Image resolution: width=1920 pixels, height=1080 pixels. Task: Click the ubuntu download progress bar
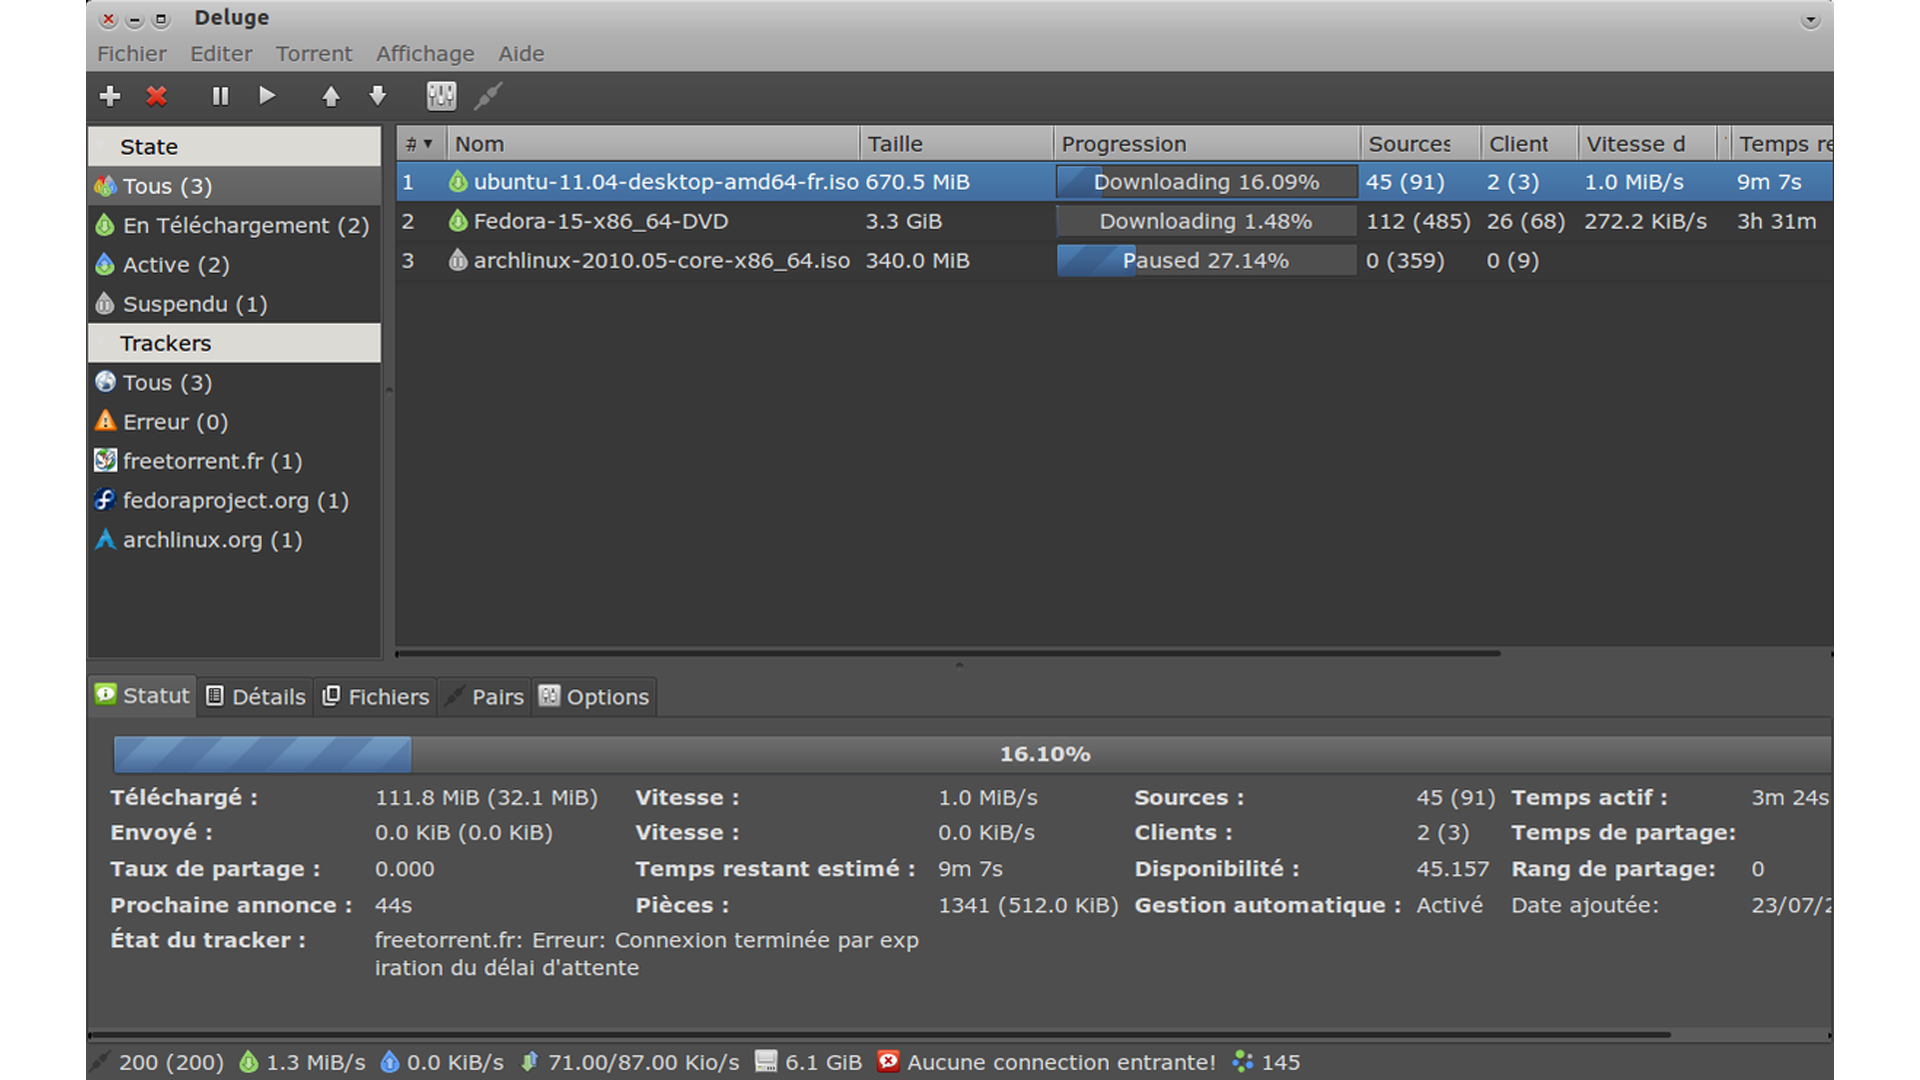pos(1203,181)
